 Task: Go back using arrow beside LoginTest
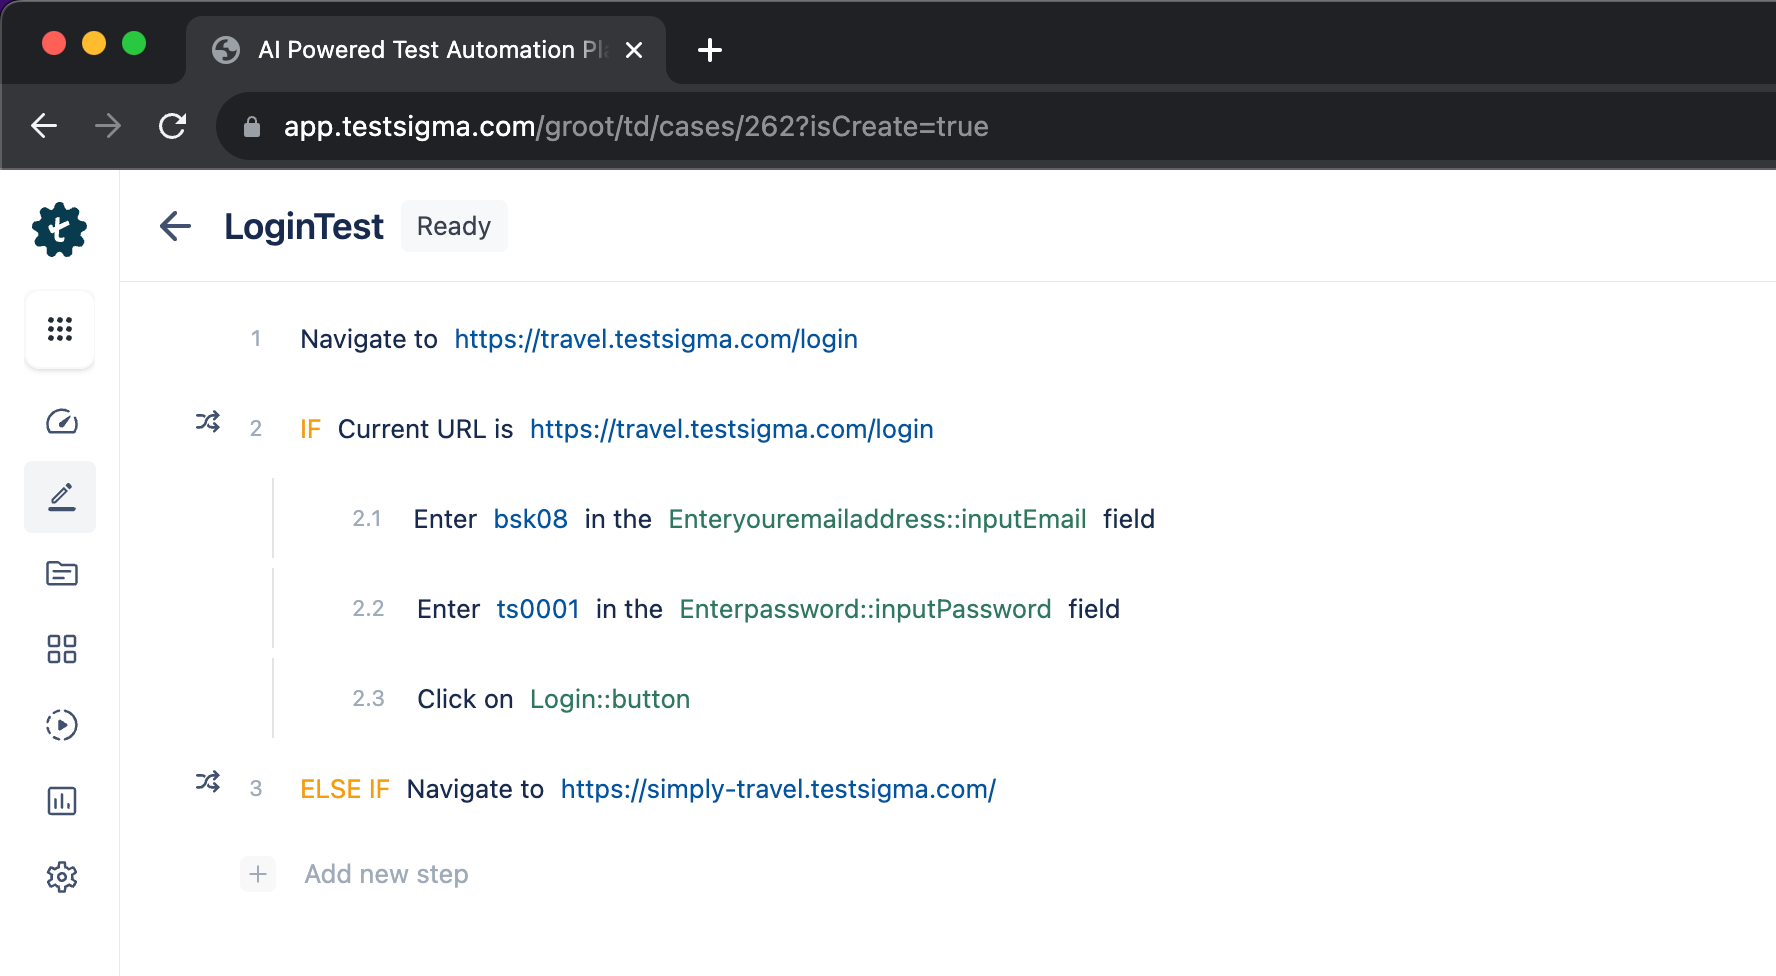click(x=175, y=226)
